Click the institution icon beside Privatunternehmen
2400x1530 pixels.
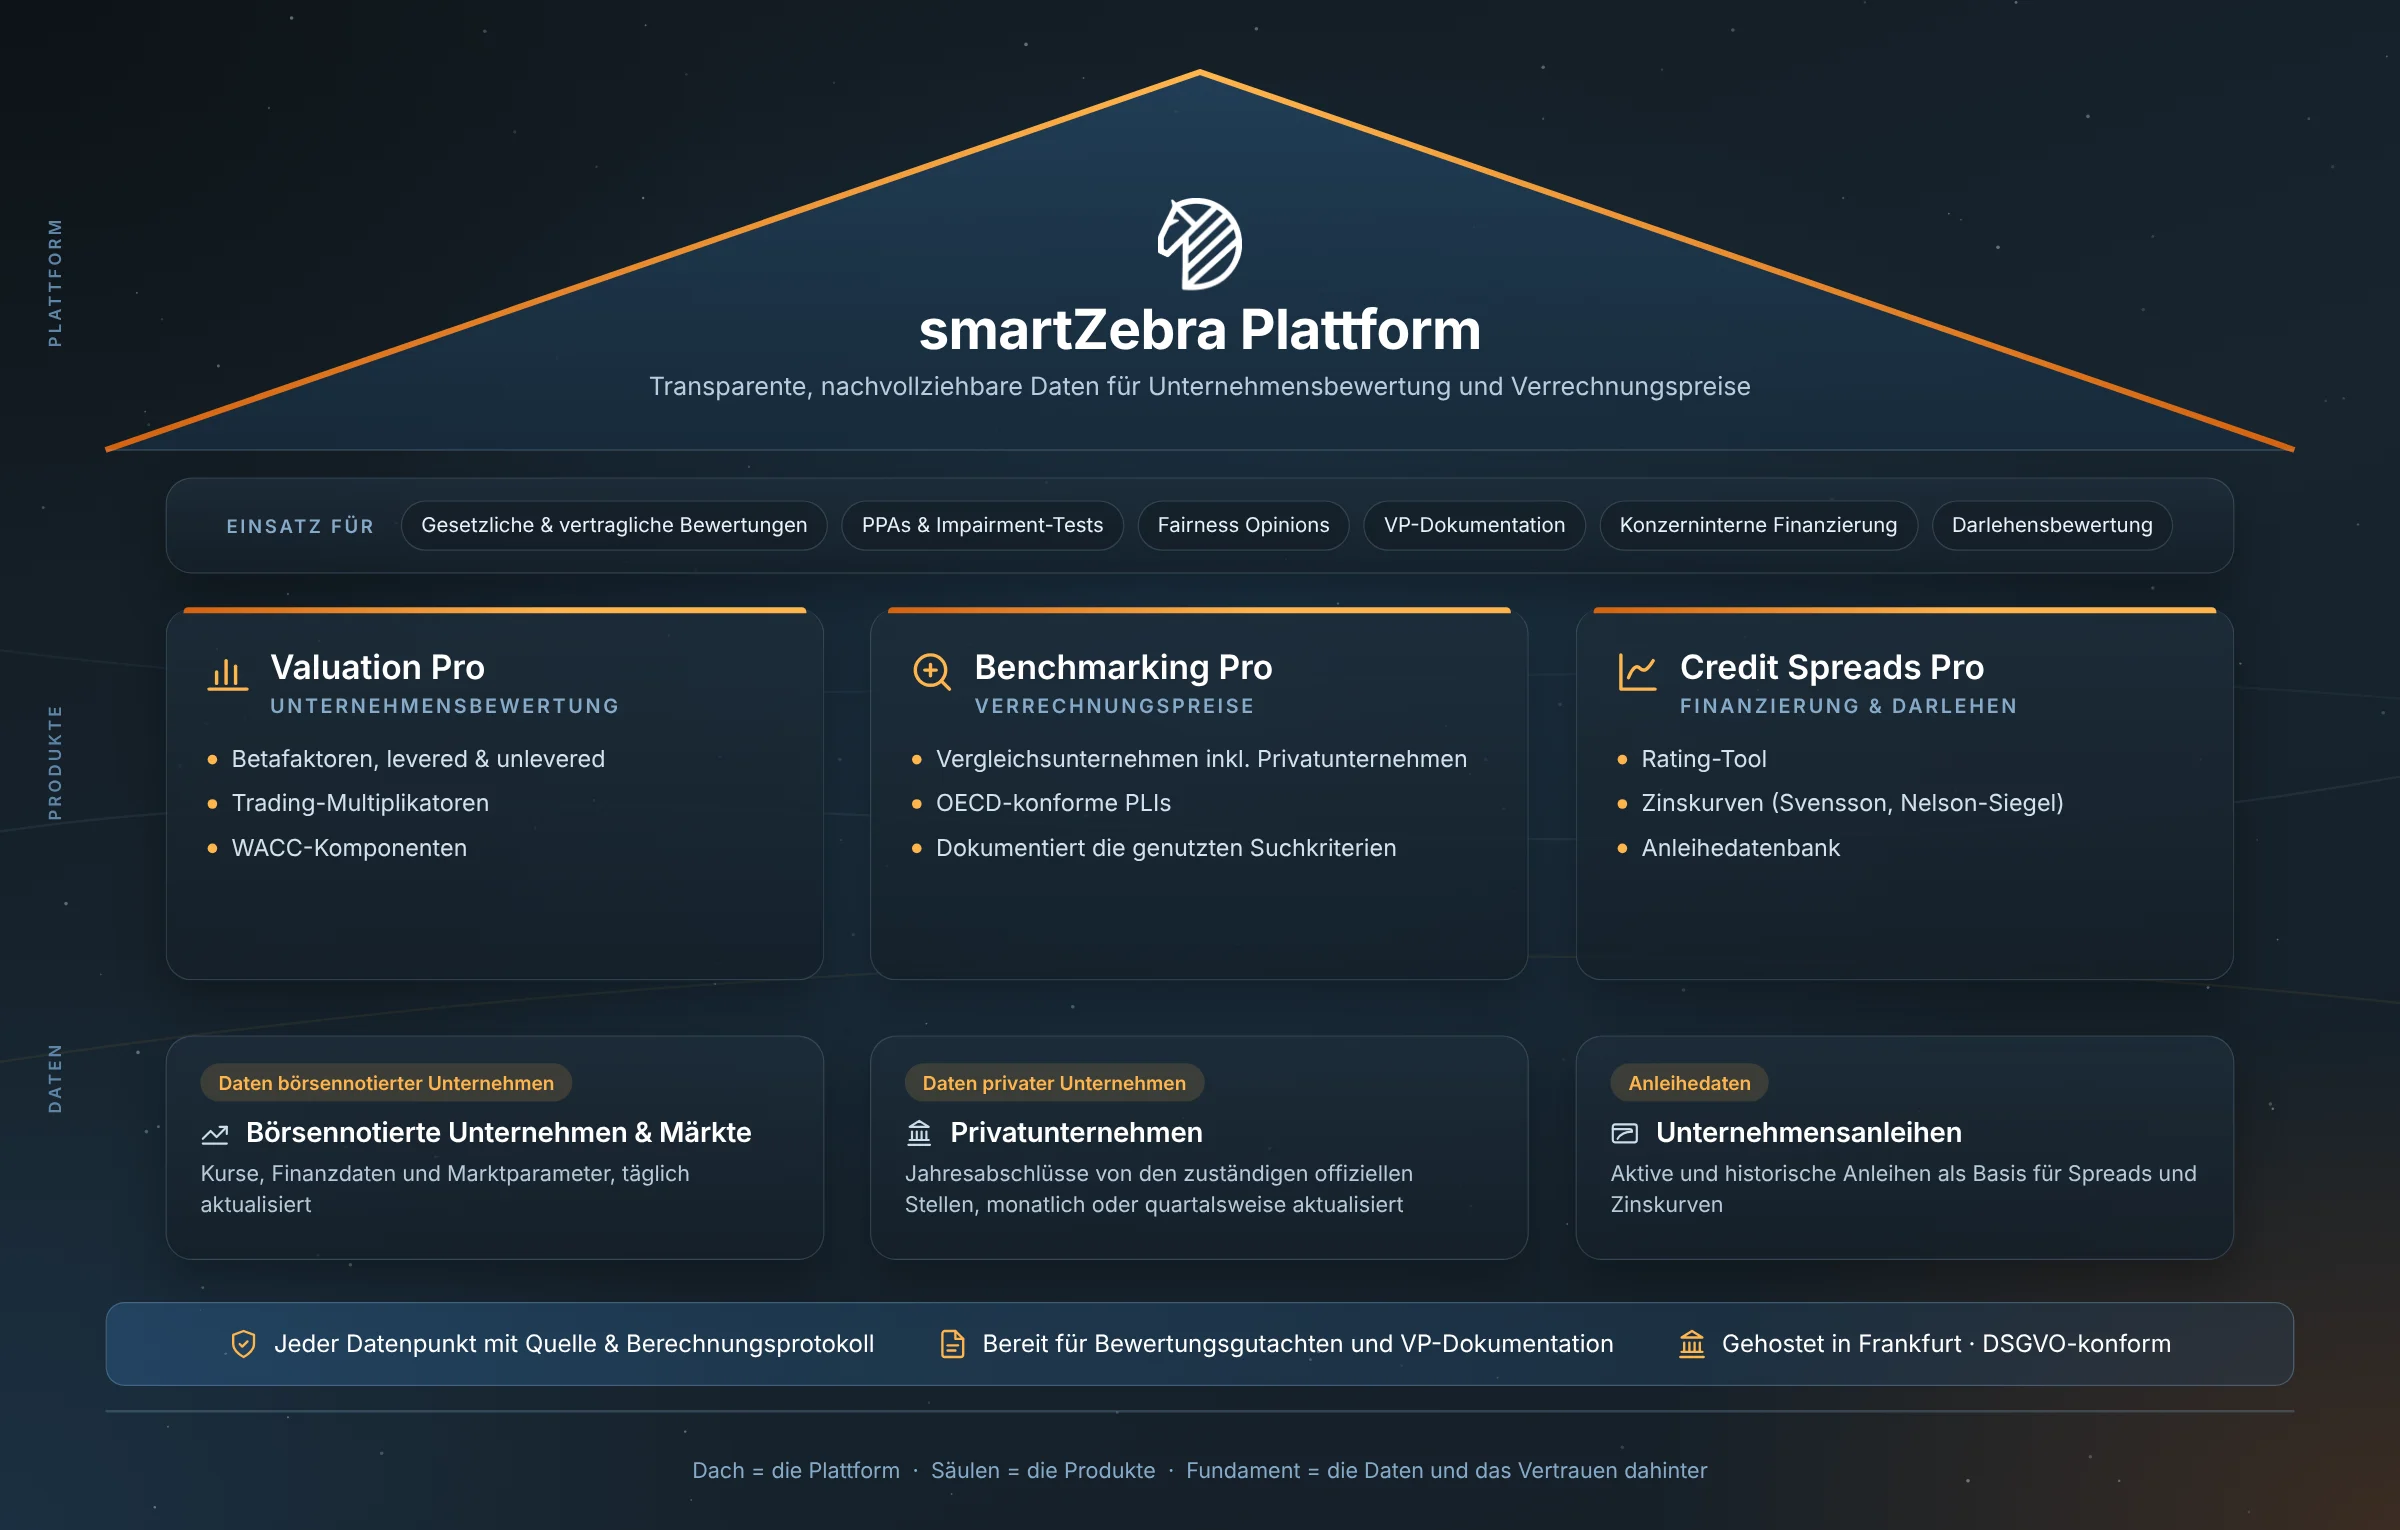tap(919, 1133)
